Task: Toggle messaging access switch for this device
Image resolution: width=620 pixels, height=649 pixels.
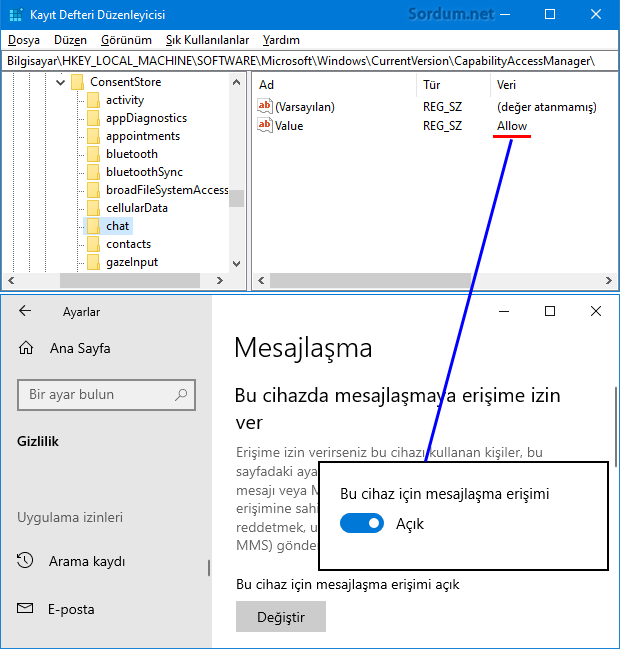Action: (x=362, y=524)
